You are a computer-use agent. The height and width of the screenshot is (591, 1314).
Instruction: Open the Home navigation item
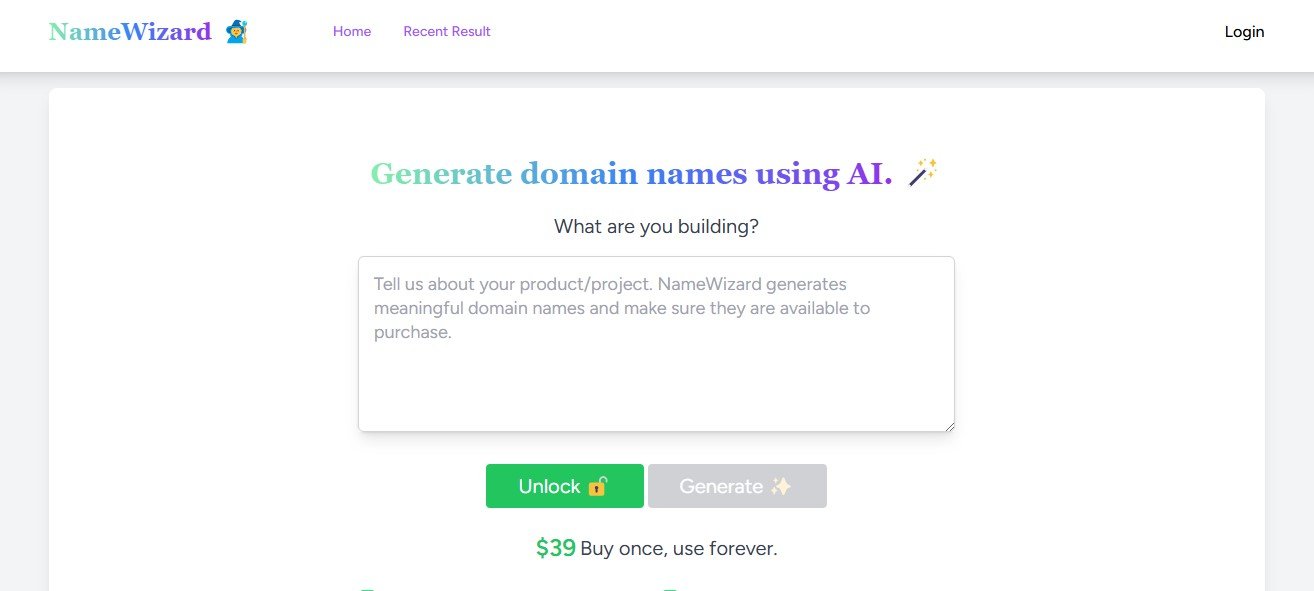[x=352, y=32]
